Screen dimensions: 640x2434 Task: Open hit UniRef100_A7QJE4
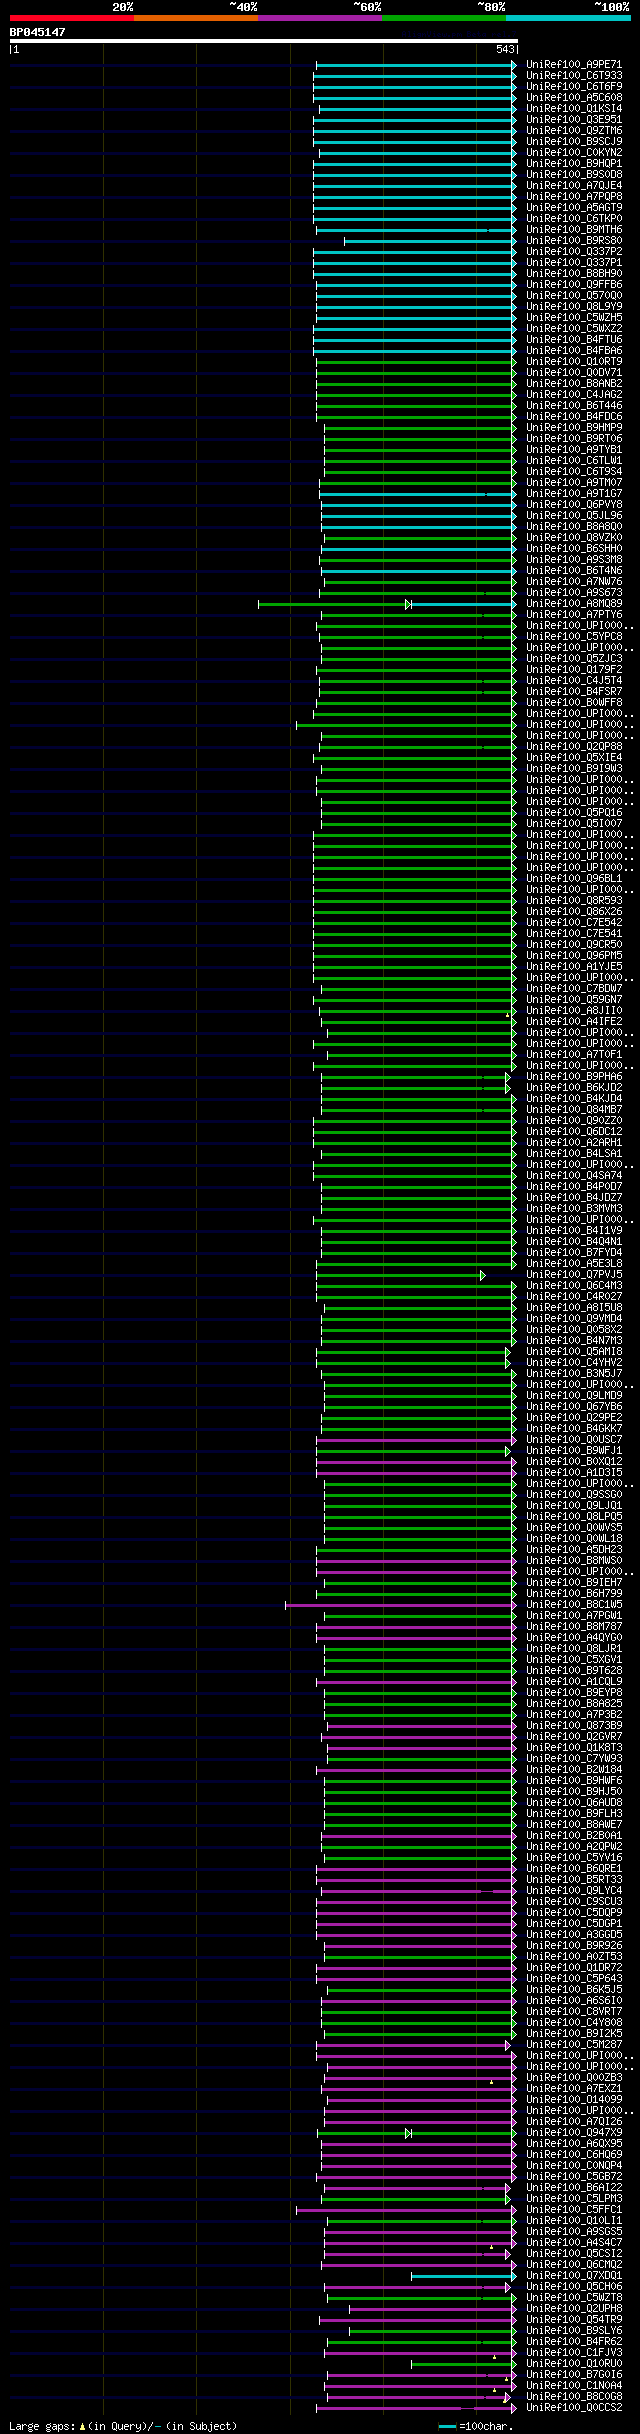click(x=574, y=186)
